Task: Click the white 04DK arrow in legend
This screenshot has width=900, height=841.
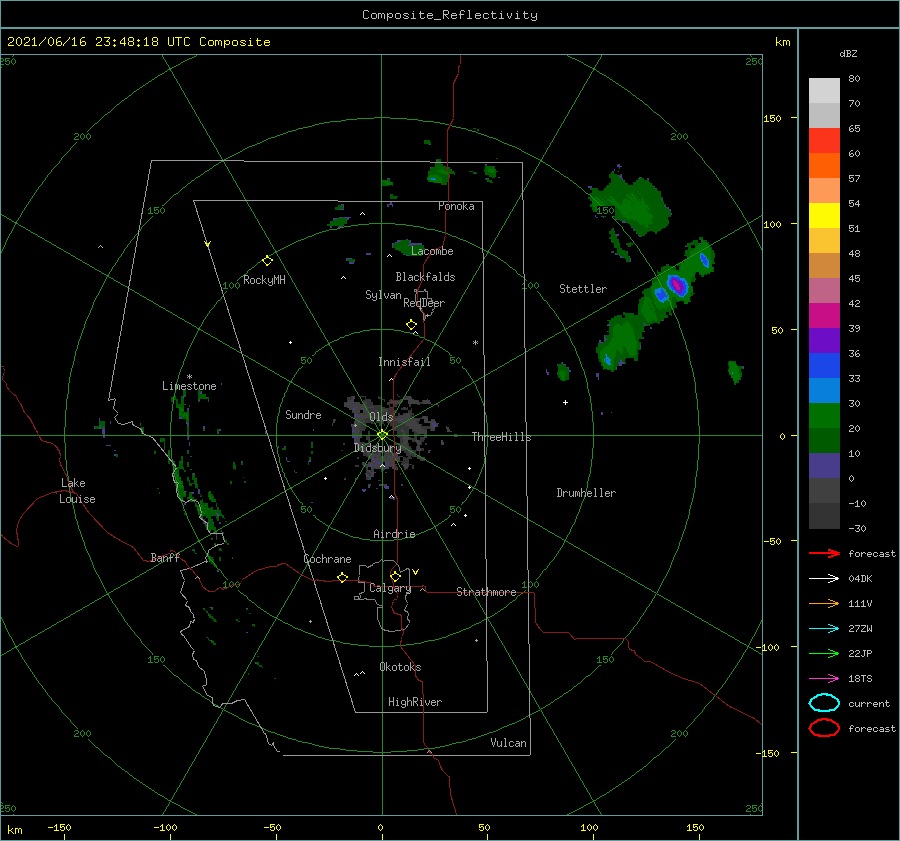Action: click(824, 578)
